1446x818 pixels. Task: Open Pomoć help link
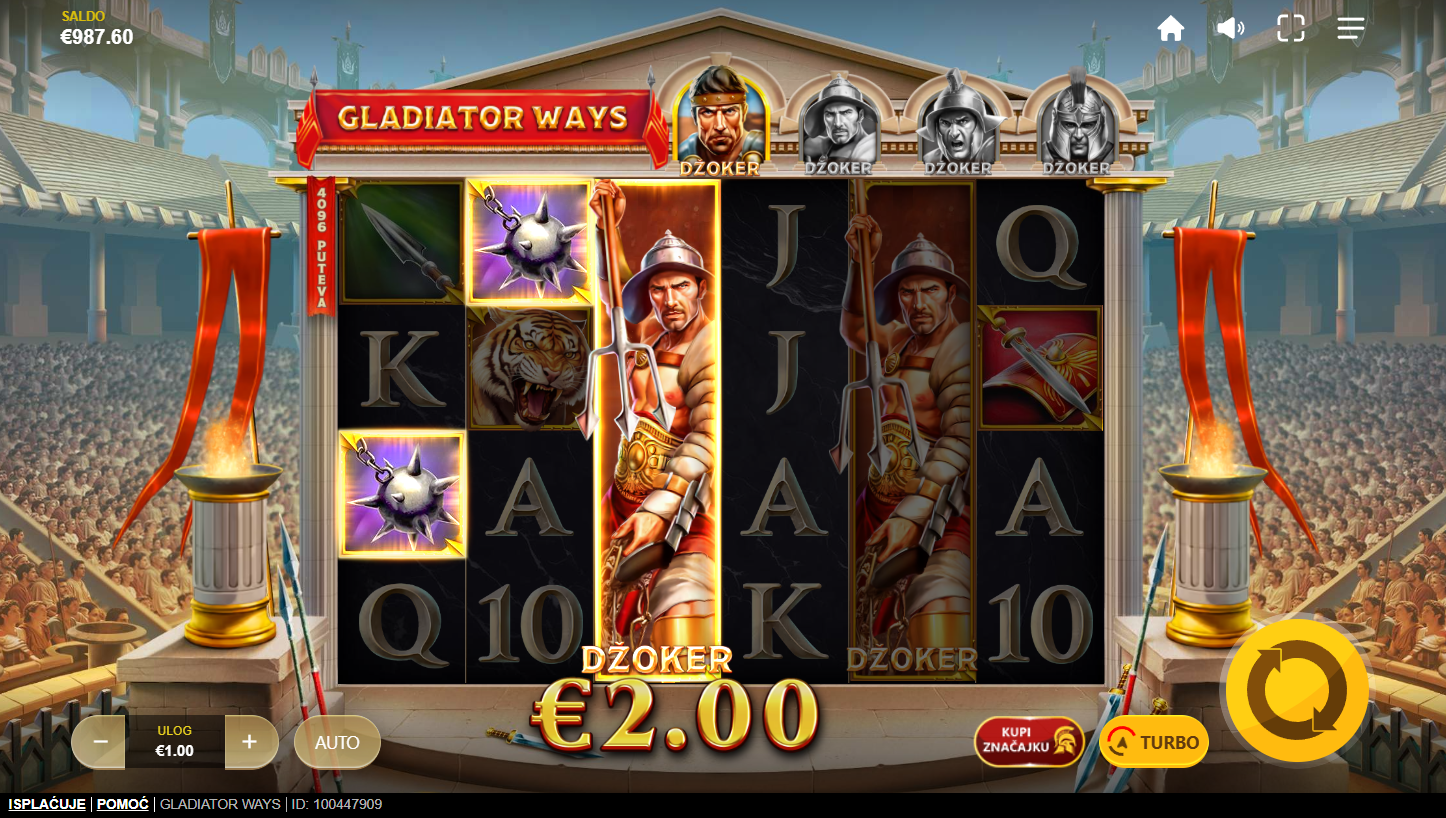(x=123, y=804)
